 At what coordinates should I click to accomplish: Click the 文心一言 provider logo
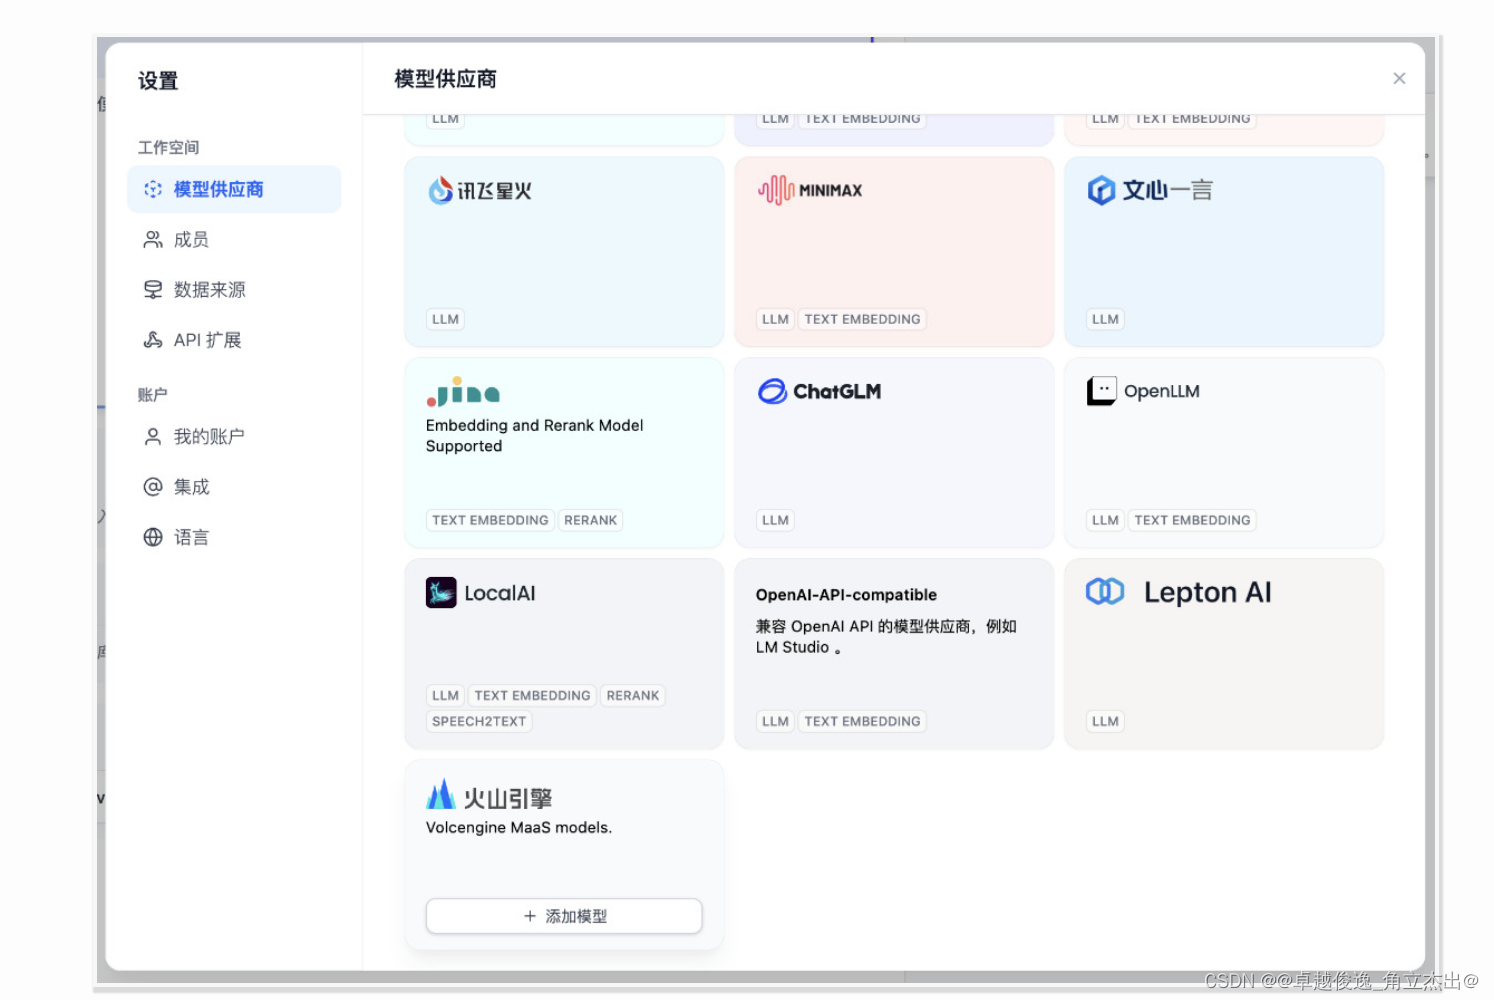coord(1101,190)
